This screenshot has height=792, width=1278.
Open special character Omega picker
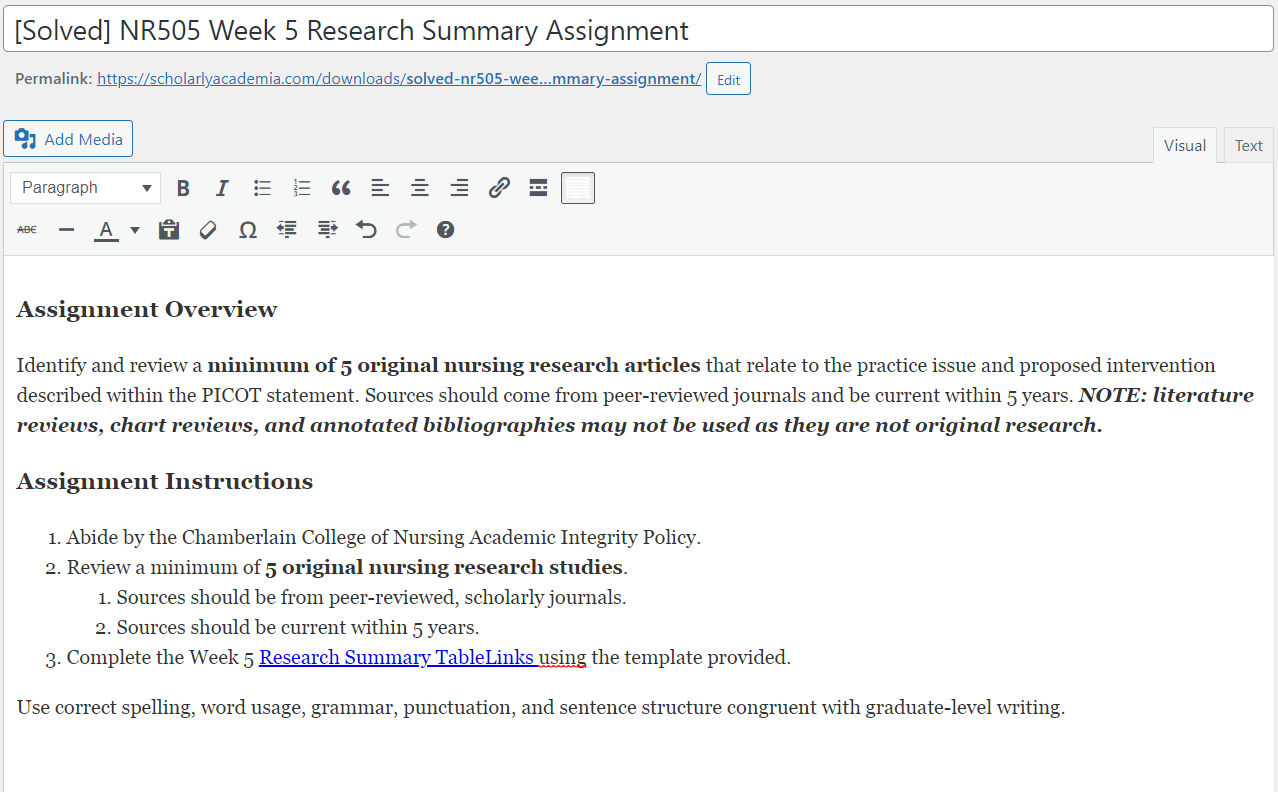click(248, 230)
